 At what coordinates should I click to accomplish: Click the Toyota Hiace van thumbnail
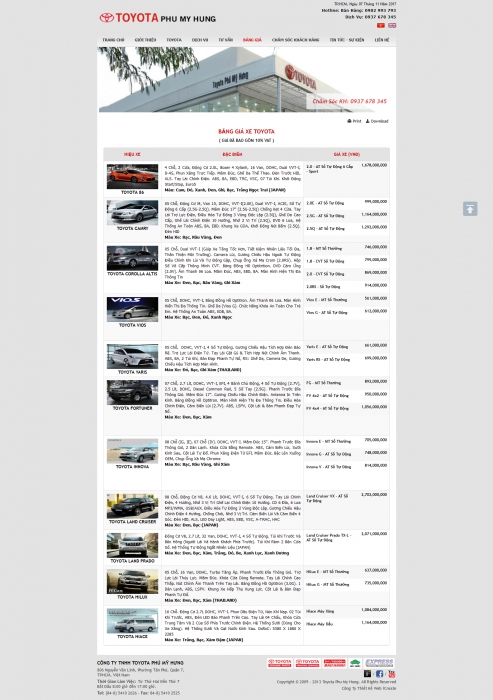point(132,621)
